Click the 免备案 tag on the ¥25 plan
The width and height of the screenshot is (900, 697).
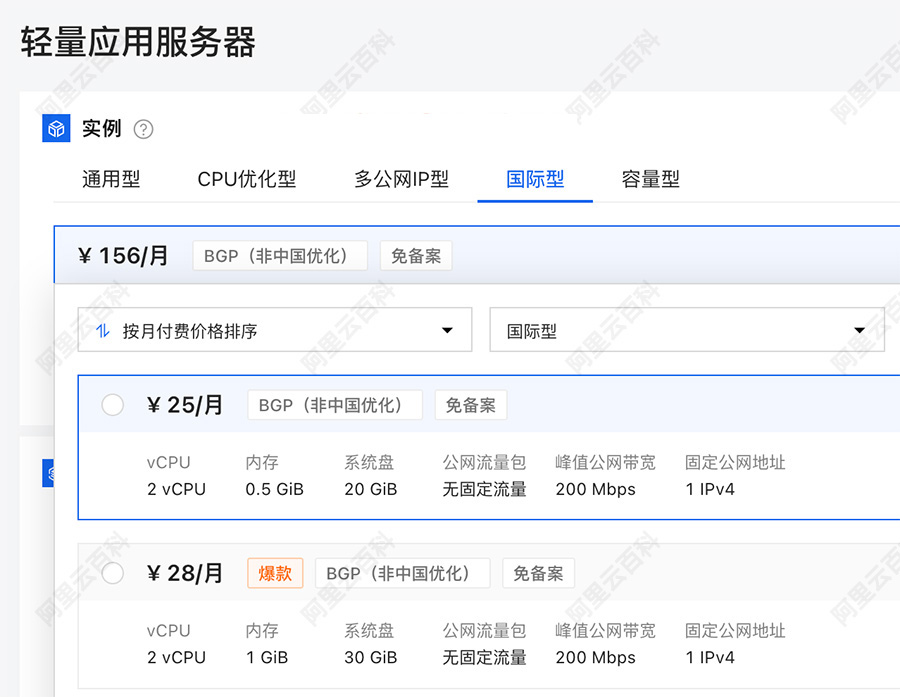pos(472,404)
